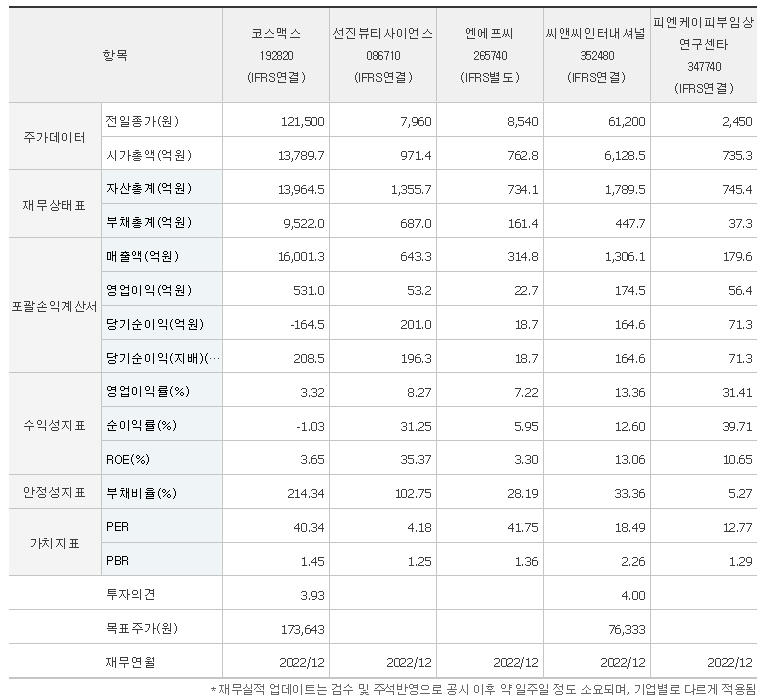The height and width of the screenshot is (695, 769).
Task: Click target price value 76,333
Action: pyautogui.click(x=627, y=629)
